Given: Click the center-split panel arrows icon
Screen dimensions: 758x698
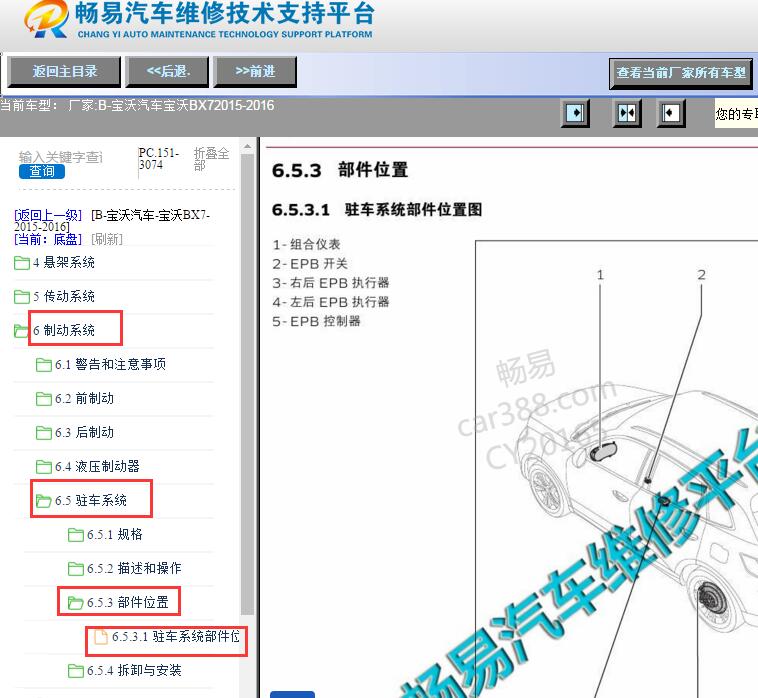Looking at the screenshot, I should coord(627,113).
